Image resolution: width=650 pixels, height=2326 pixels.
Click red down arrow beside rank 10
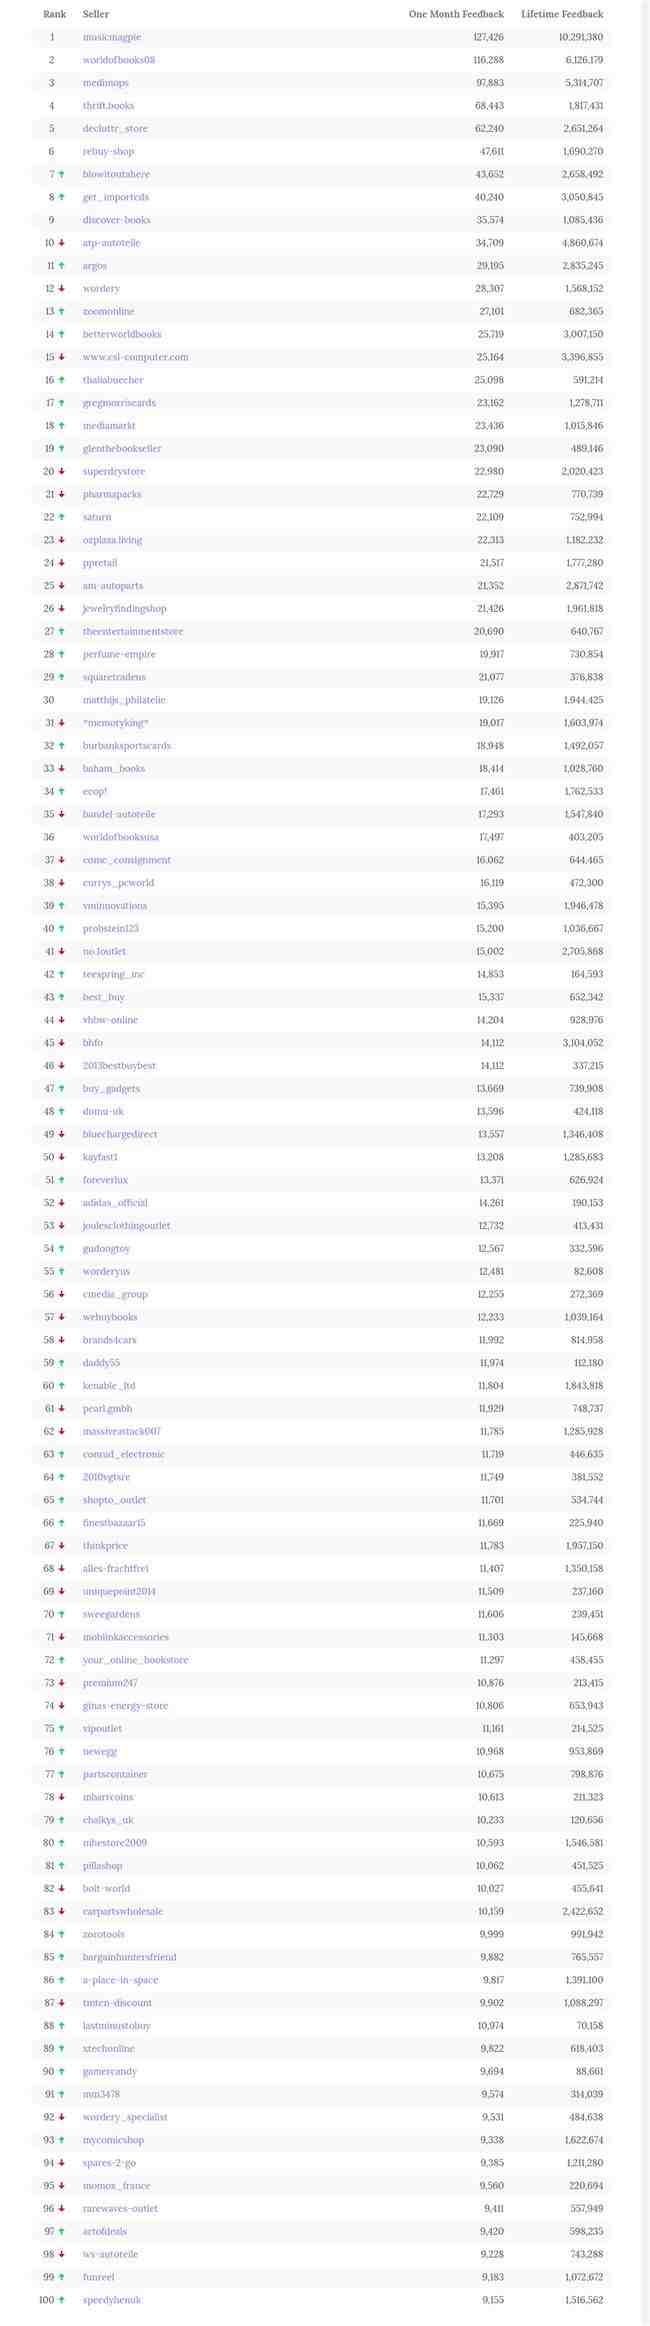[x=62, y=243]
